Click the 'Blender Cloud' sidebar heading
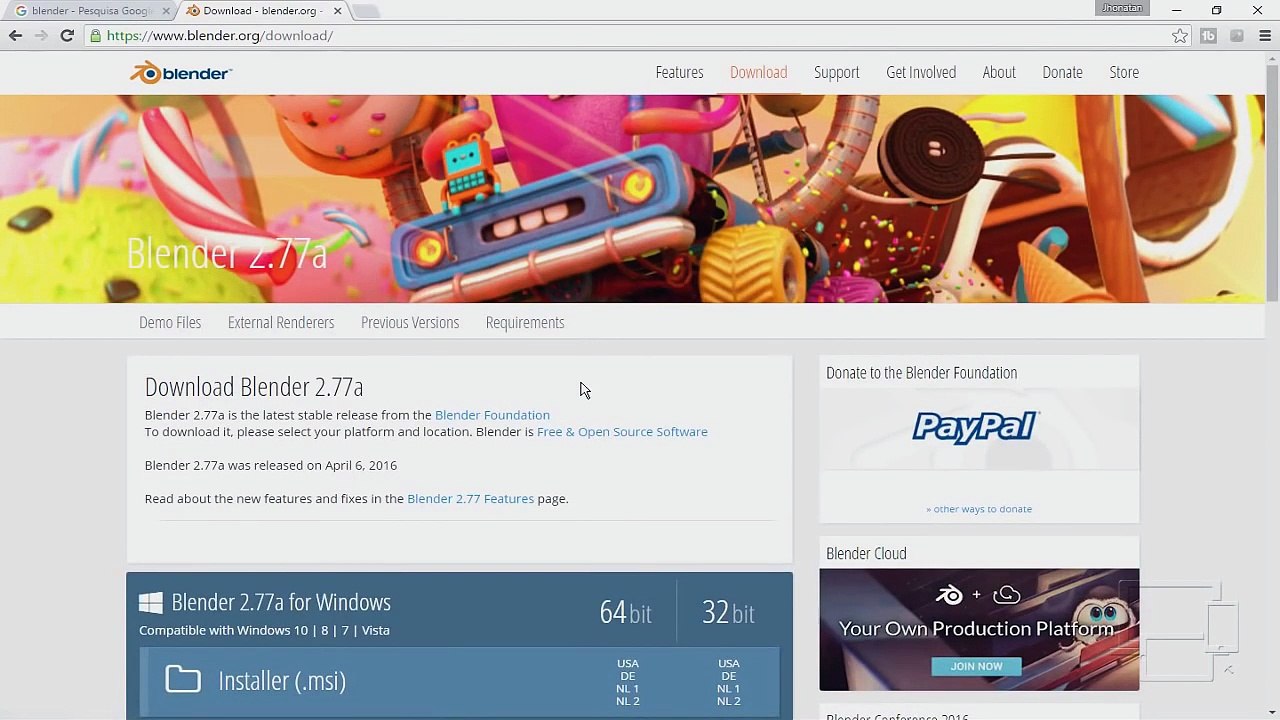 866,554
